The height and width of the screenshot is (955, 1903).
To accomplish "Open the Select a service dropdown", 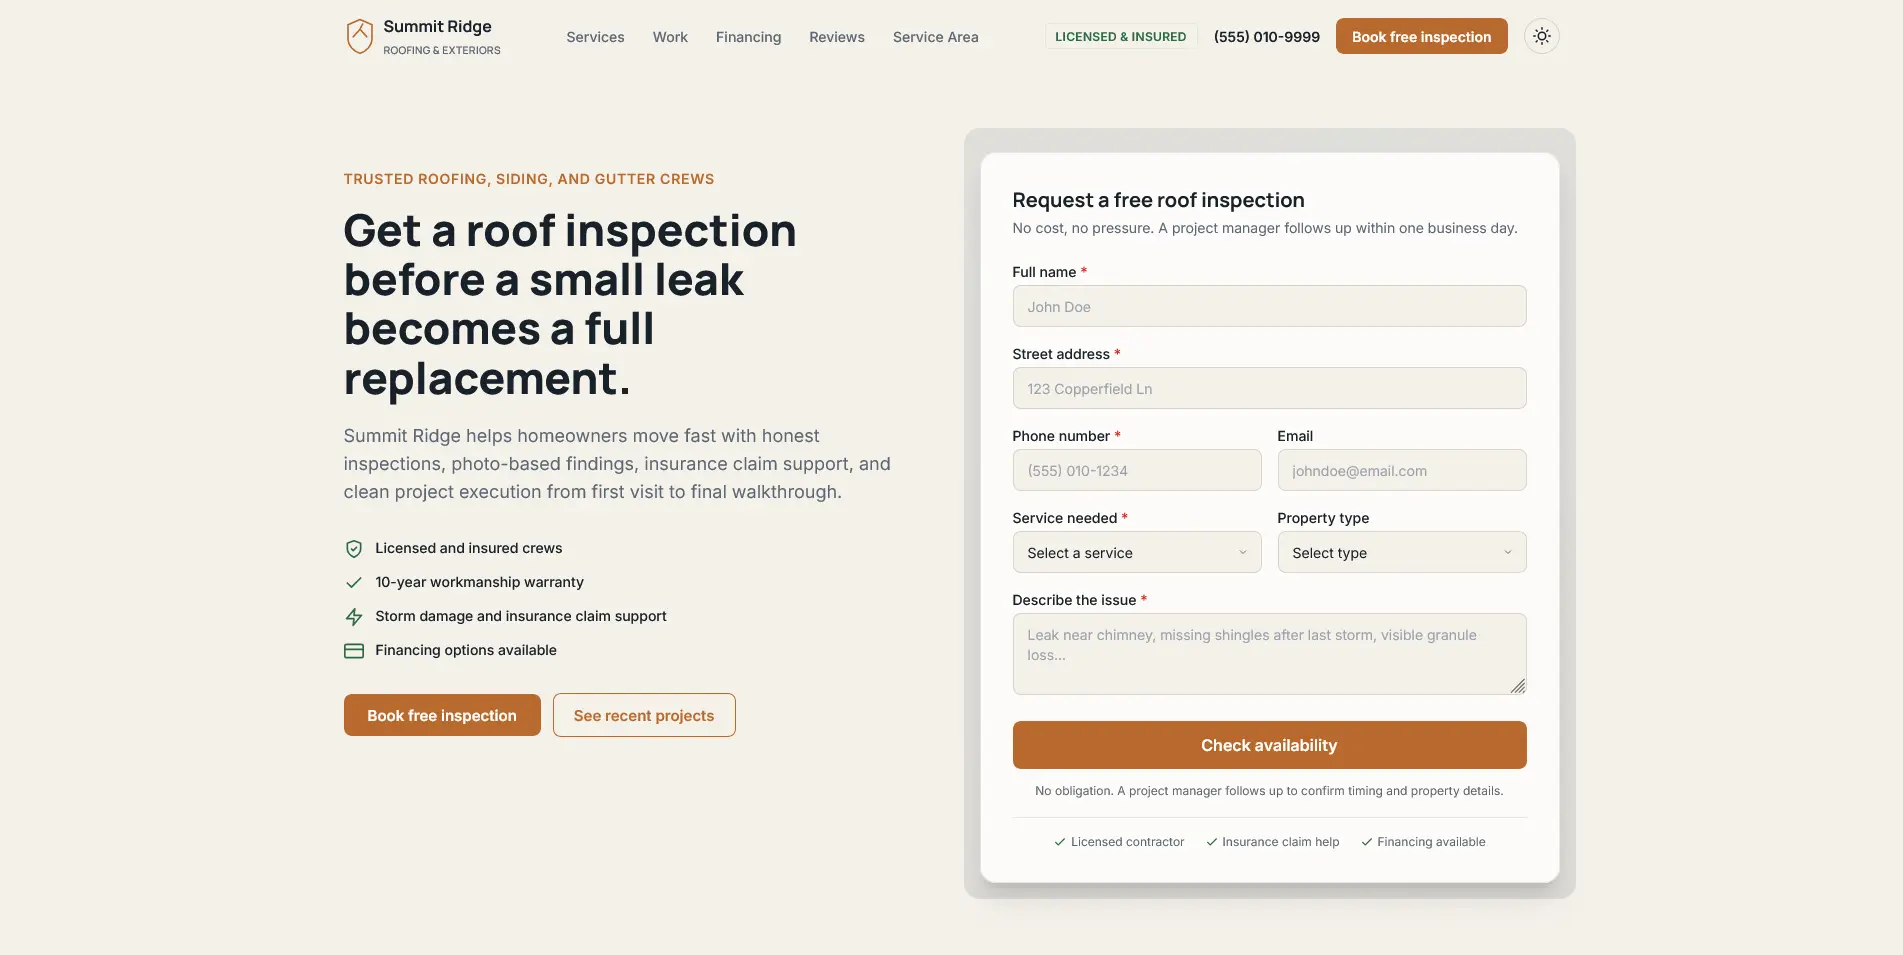I will coord(1137,553).
